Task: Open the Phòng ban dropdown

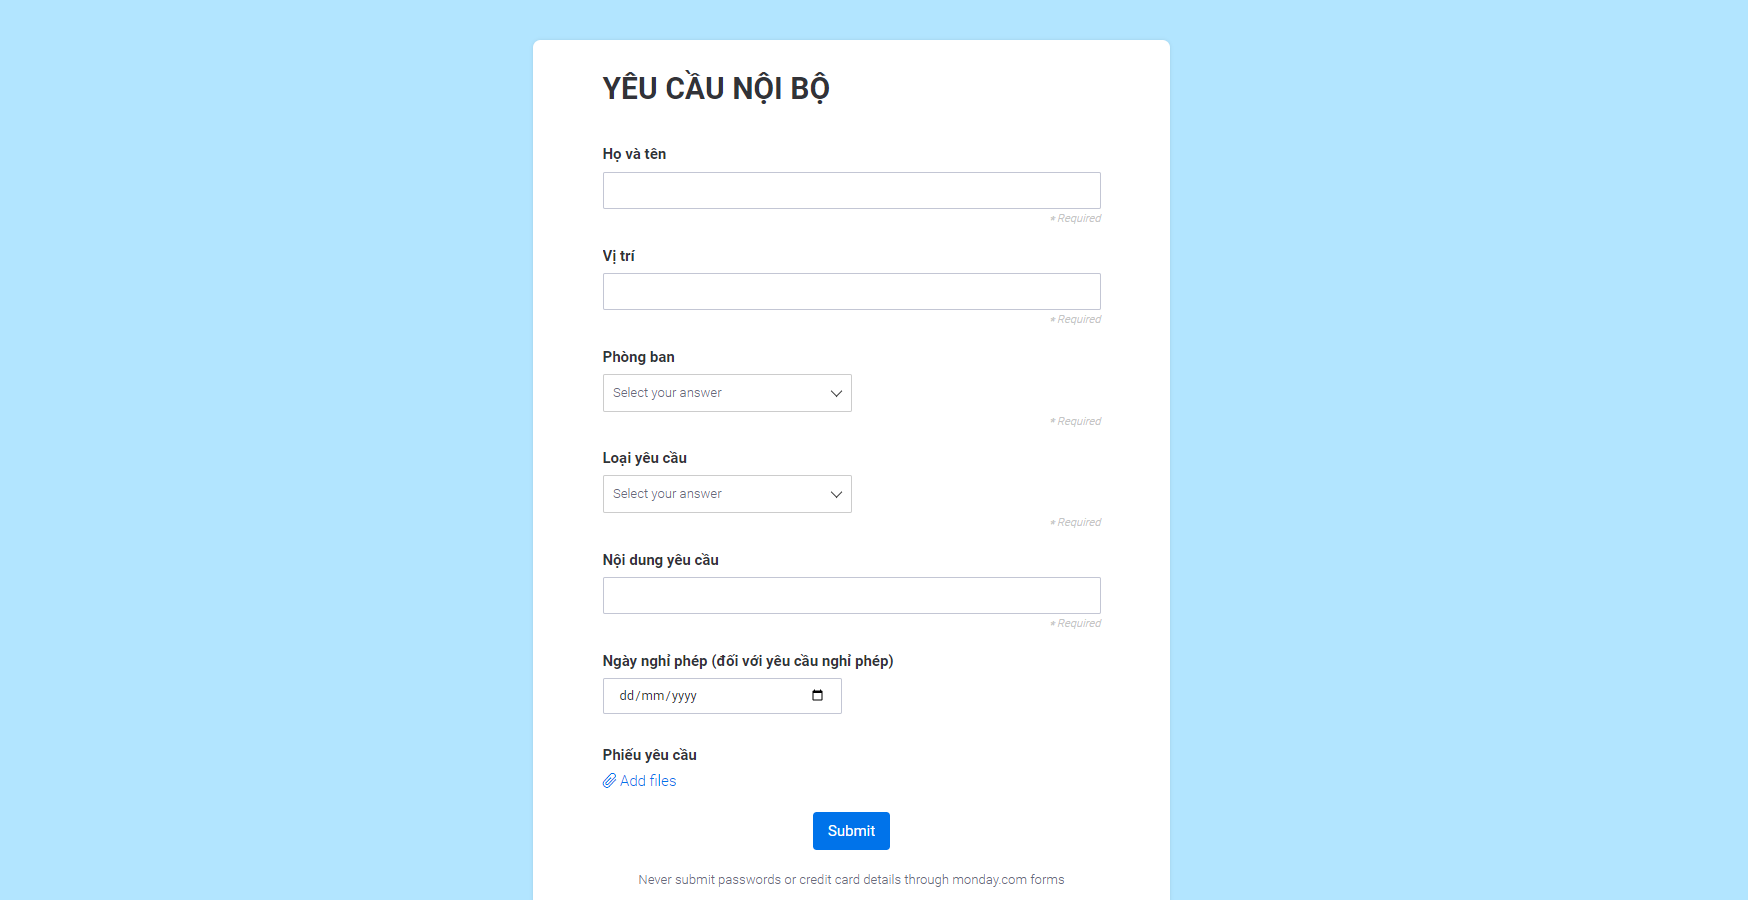Action: [726, 393]
